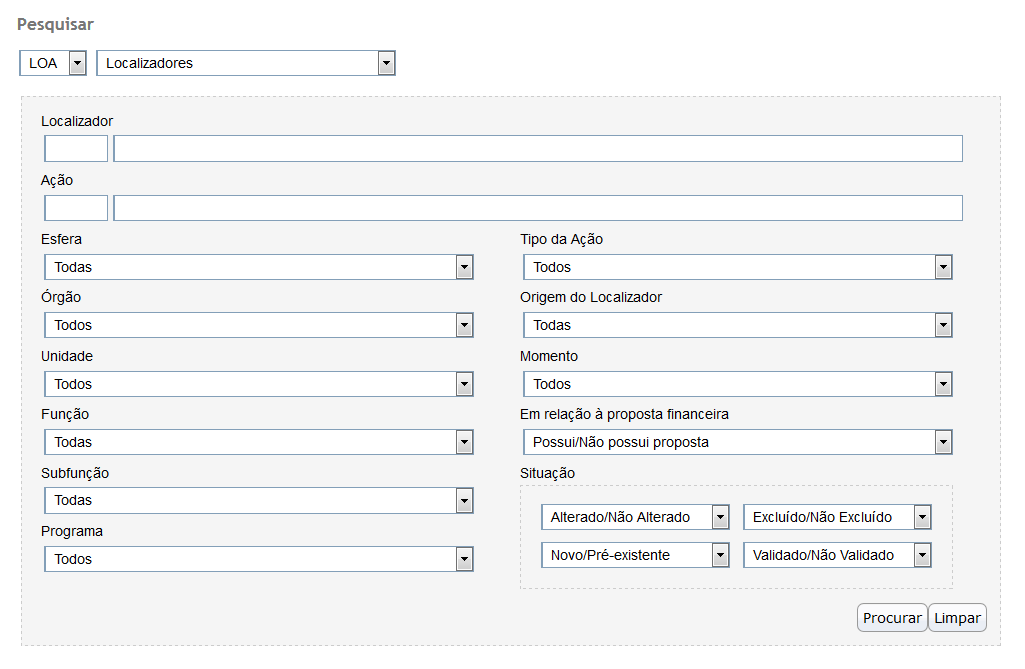Expand the Origem do Localizador dropdown

pos(737,325)
